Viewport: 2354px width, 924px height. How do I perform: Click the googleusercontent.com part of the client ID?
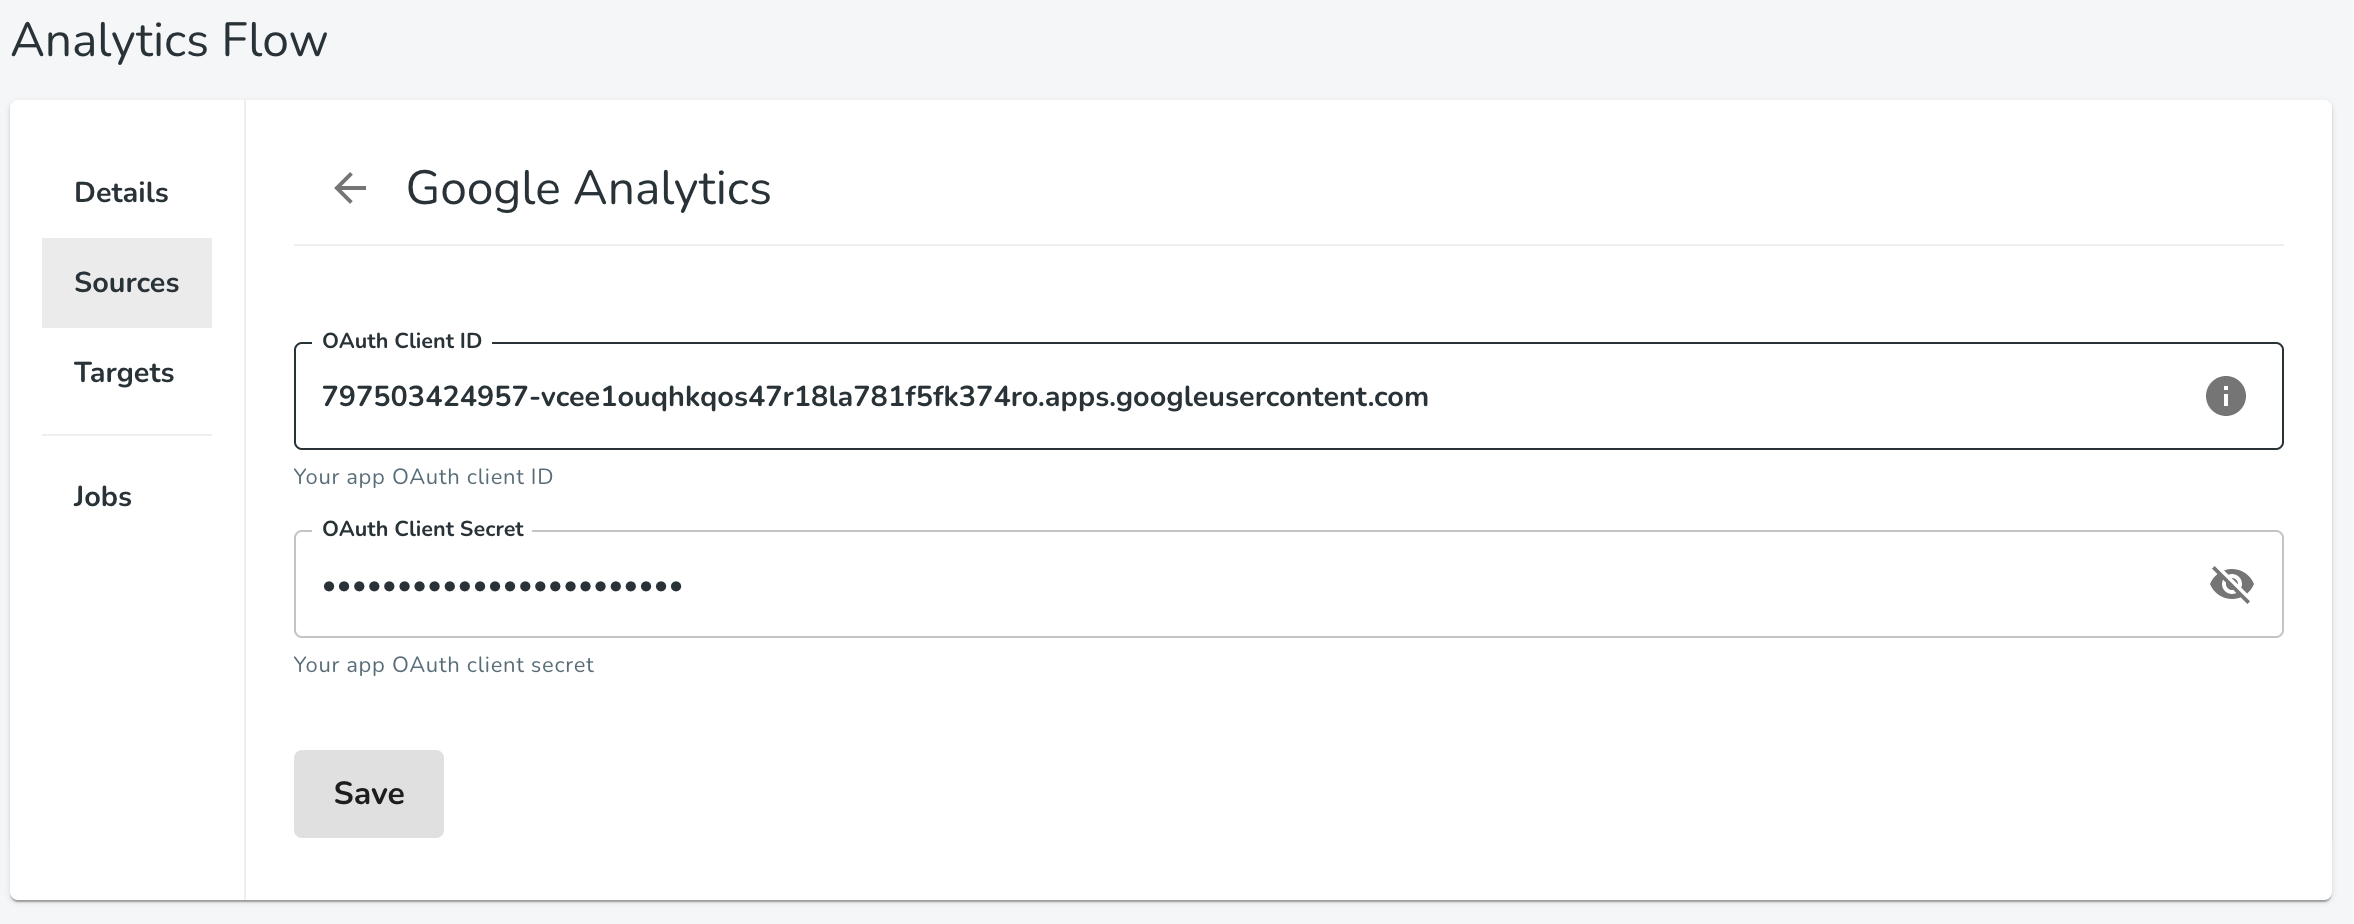click(x=1272, y=397)
